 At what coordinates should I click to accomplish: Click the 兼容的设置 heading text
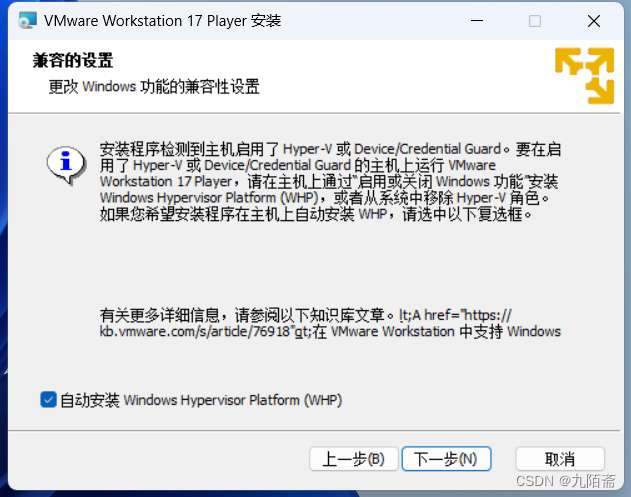(x=73, y=61)
